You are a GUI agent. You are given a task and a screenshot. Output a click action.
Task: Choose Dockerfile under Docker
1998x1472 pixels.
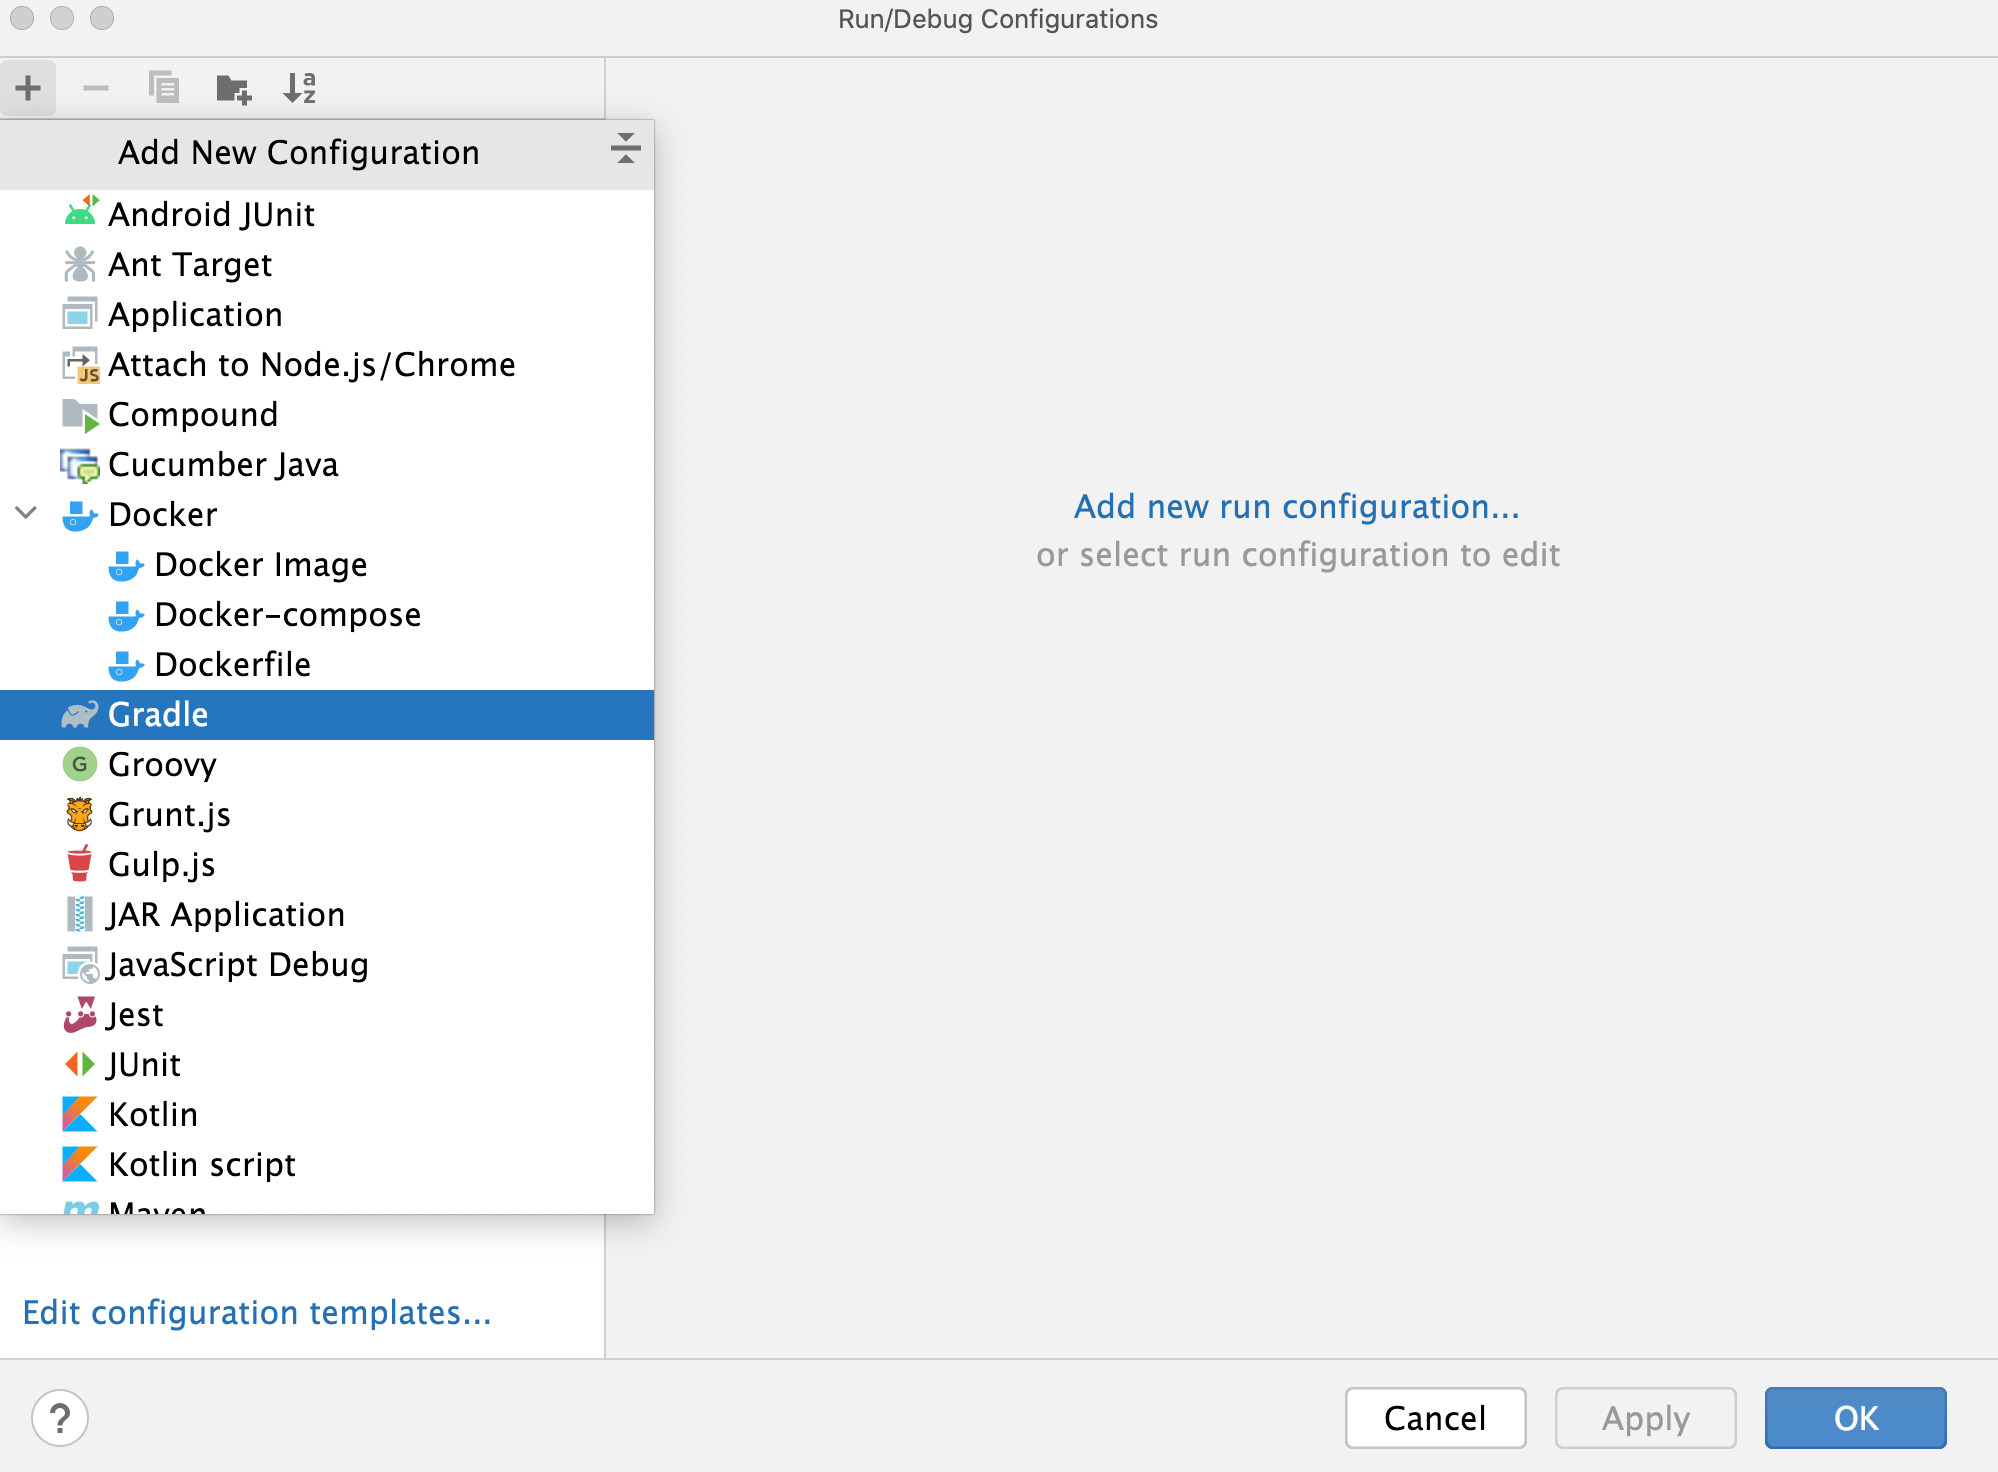[x=232, y=664]
